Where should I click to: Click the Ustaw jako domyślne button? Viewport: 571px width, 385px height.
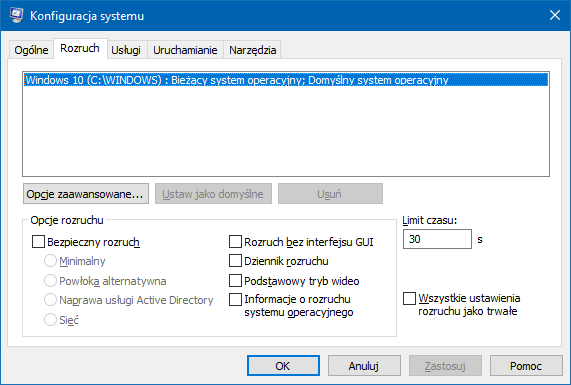[x=213, y=194]
